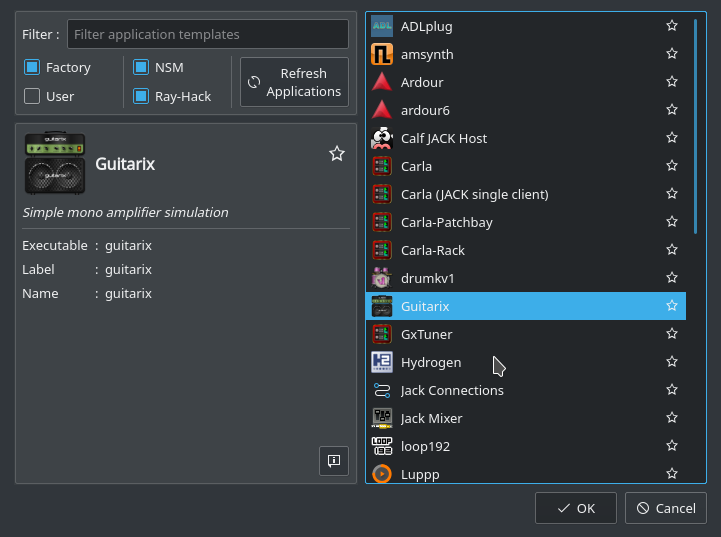The width and height of the screenshot is (721, 537).
Task: Click Refresh Applications button
Action: coord(294,82)
